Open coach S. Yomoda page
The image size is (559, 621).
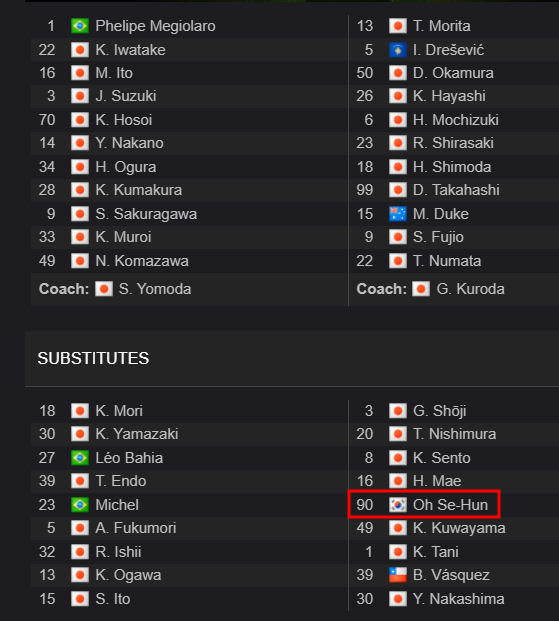(155, 289)
